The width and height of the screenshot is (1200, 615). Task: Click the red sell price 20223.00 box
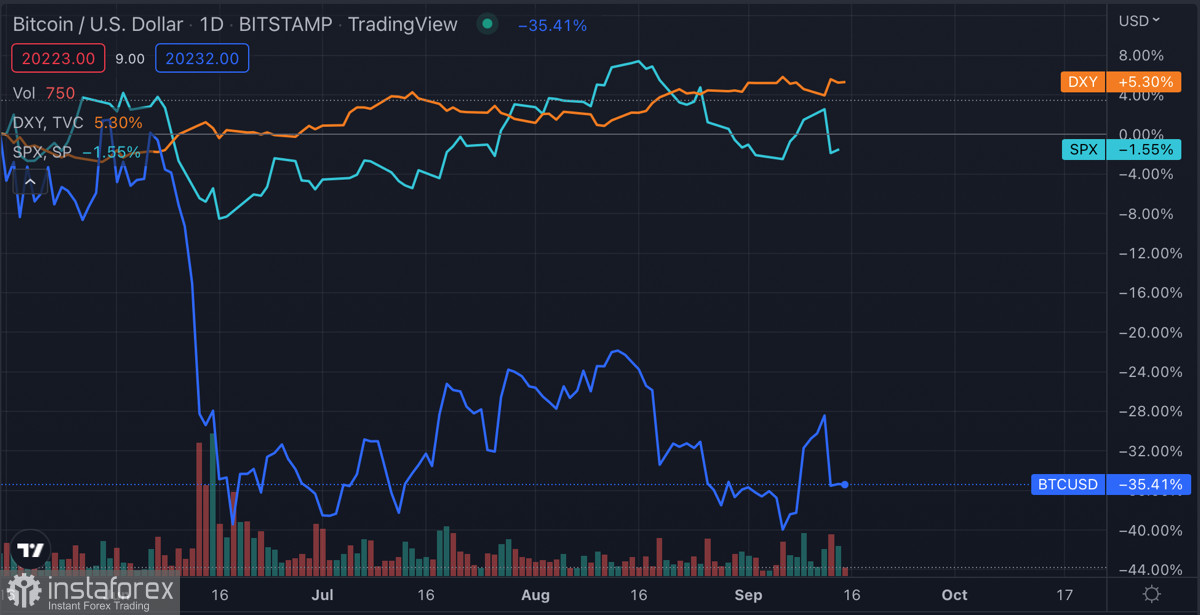point(58,59)
